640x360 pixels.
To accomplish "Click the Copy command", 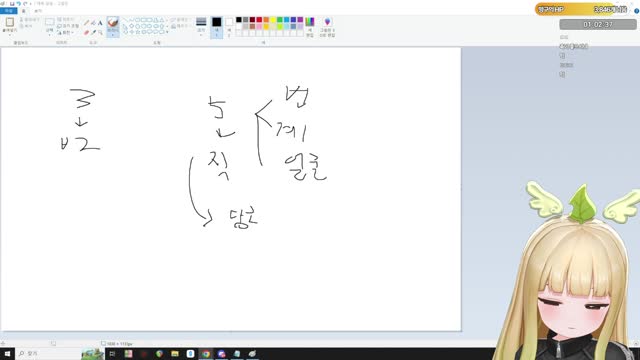I will [x=26, y=26].
